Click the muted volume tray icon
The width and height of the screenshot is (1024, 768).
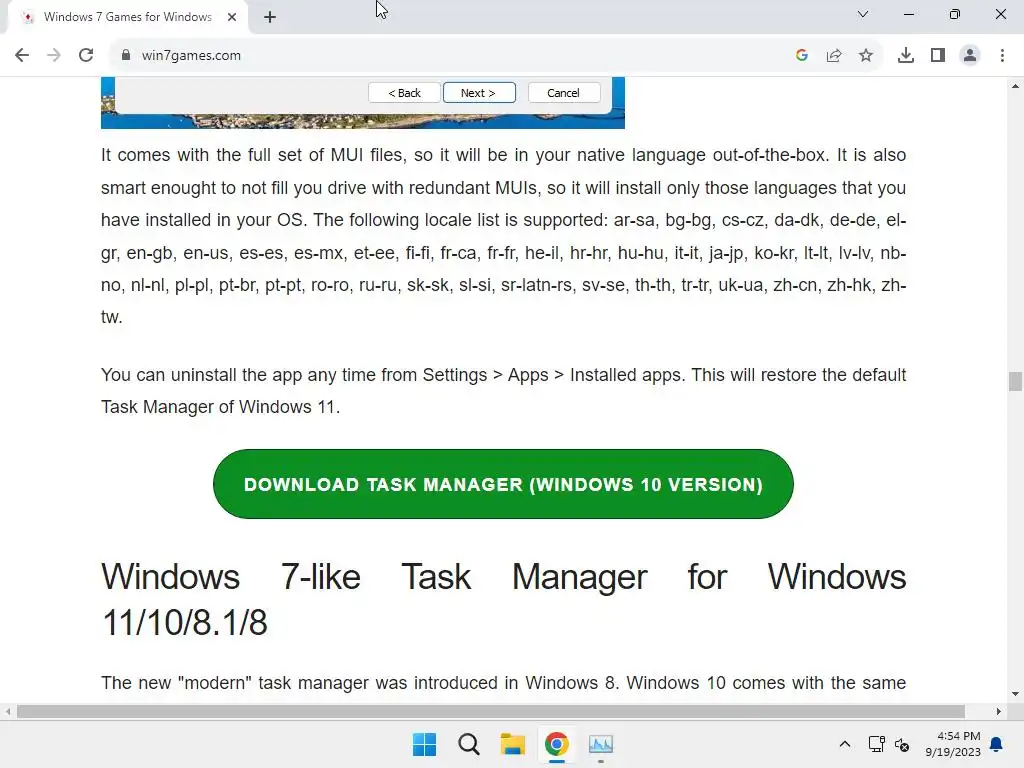point(902,744)
